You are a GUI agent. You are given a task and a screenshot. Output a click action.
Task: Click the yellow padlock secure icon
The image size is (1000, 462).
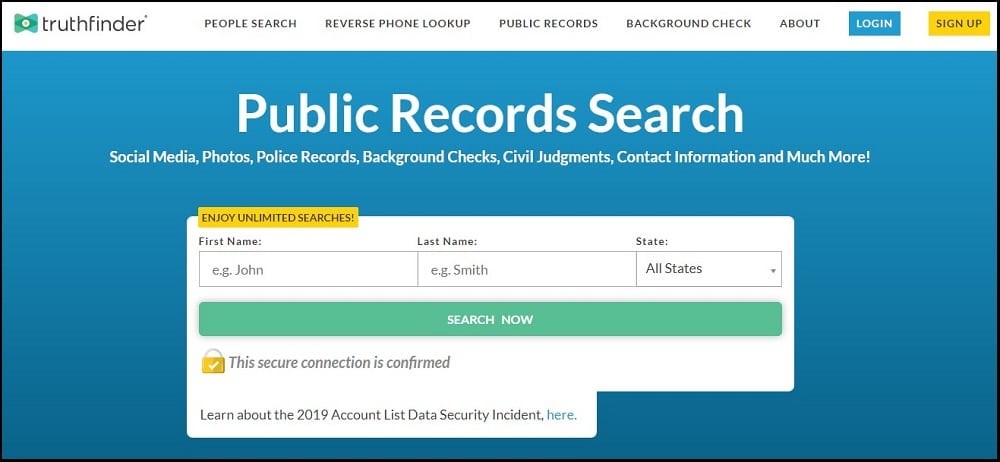point(213,361)
